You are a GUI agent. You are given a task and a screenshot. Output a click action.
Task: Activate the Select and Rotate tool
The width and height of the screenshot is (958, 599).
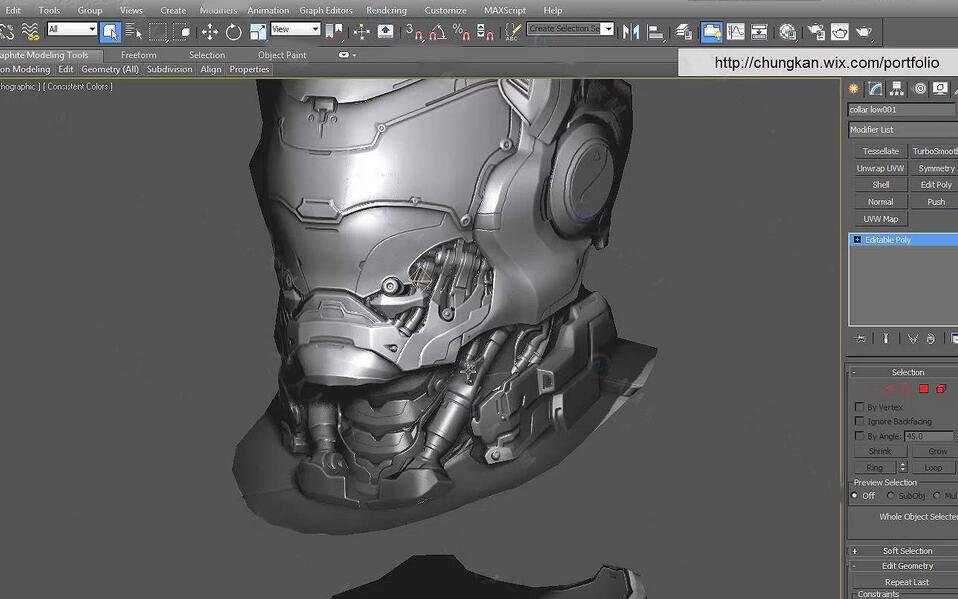(x=233, y=32)
